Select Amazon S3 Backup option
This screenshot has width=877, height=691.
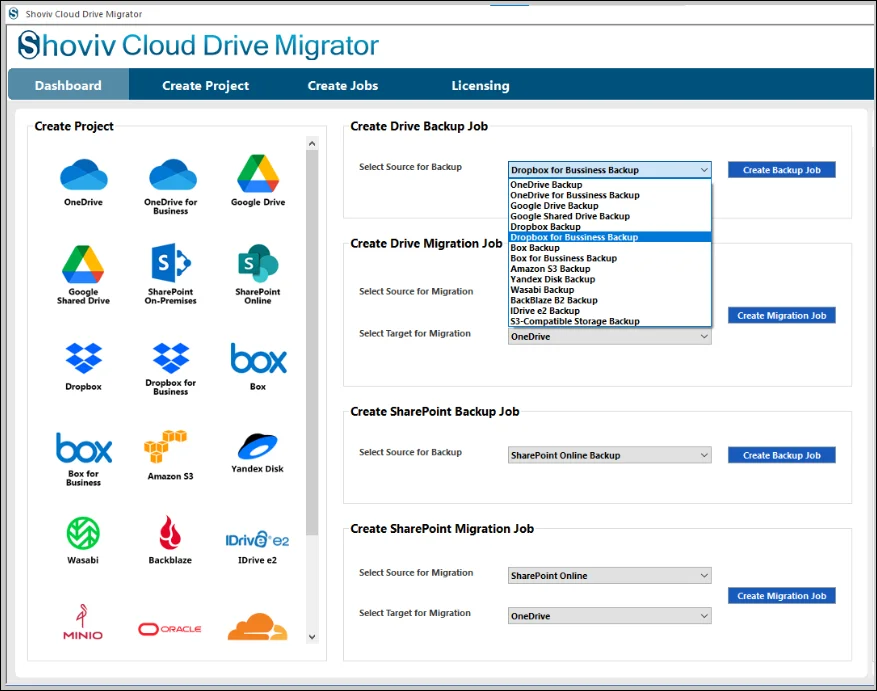click(610, 269)
